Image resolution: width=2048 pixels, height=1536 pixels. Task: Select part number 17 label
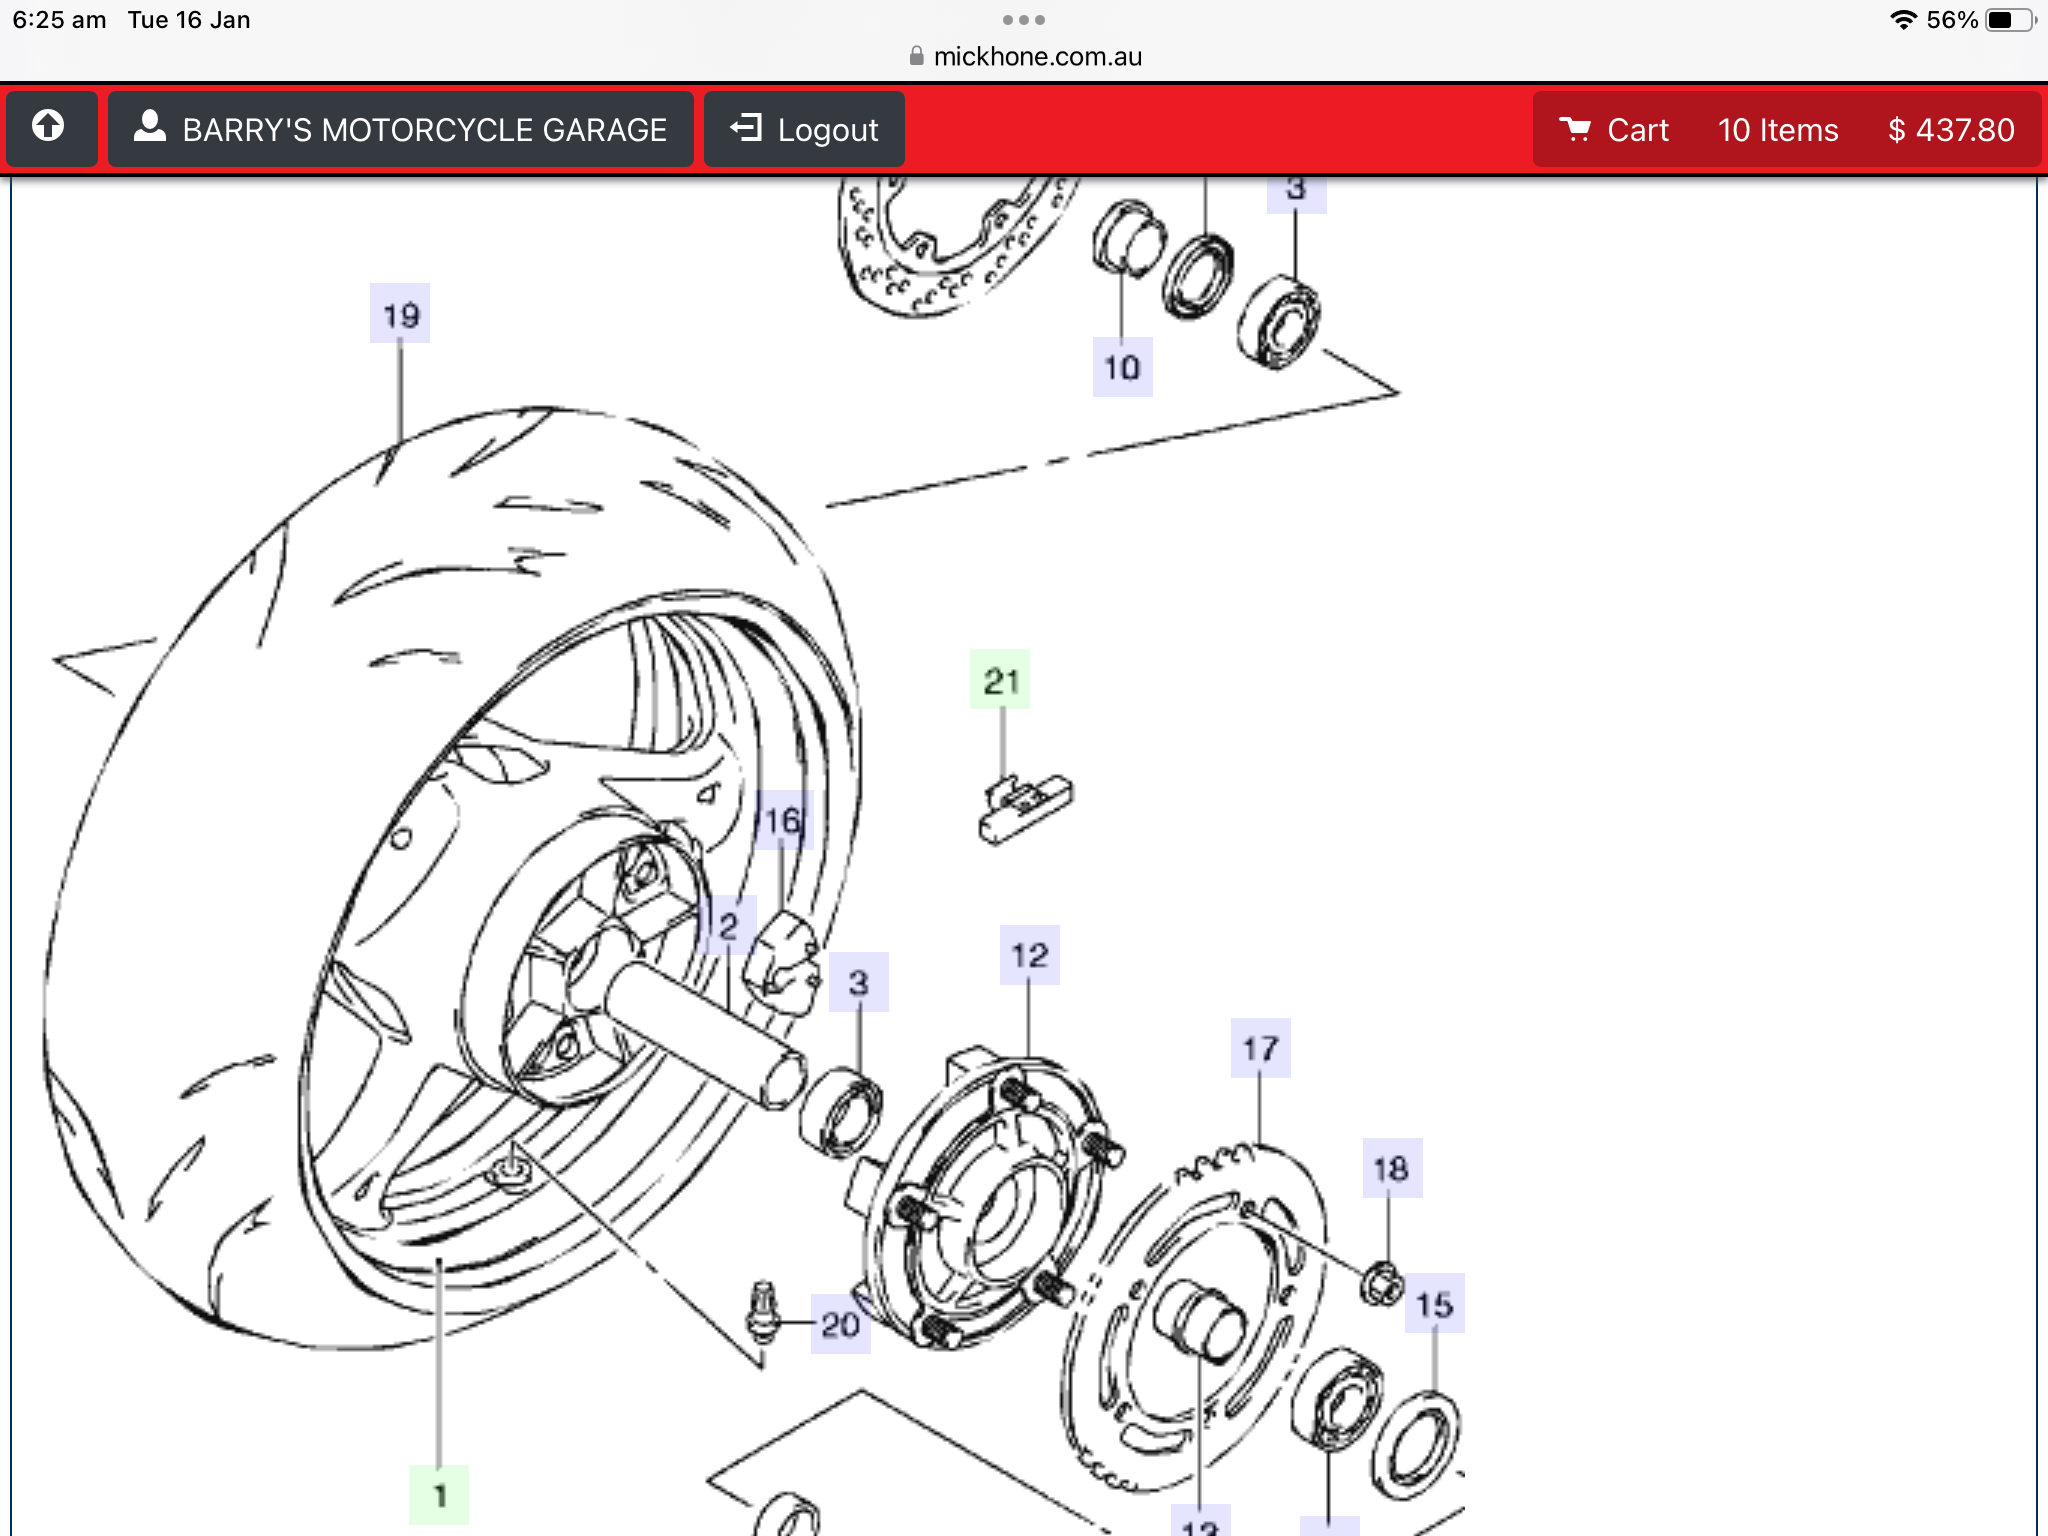tap(1260, 1048)
